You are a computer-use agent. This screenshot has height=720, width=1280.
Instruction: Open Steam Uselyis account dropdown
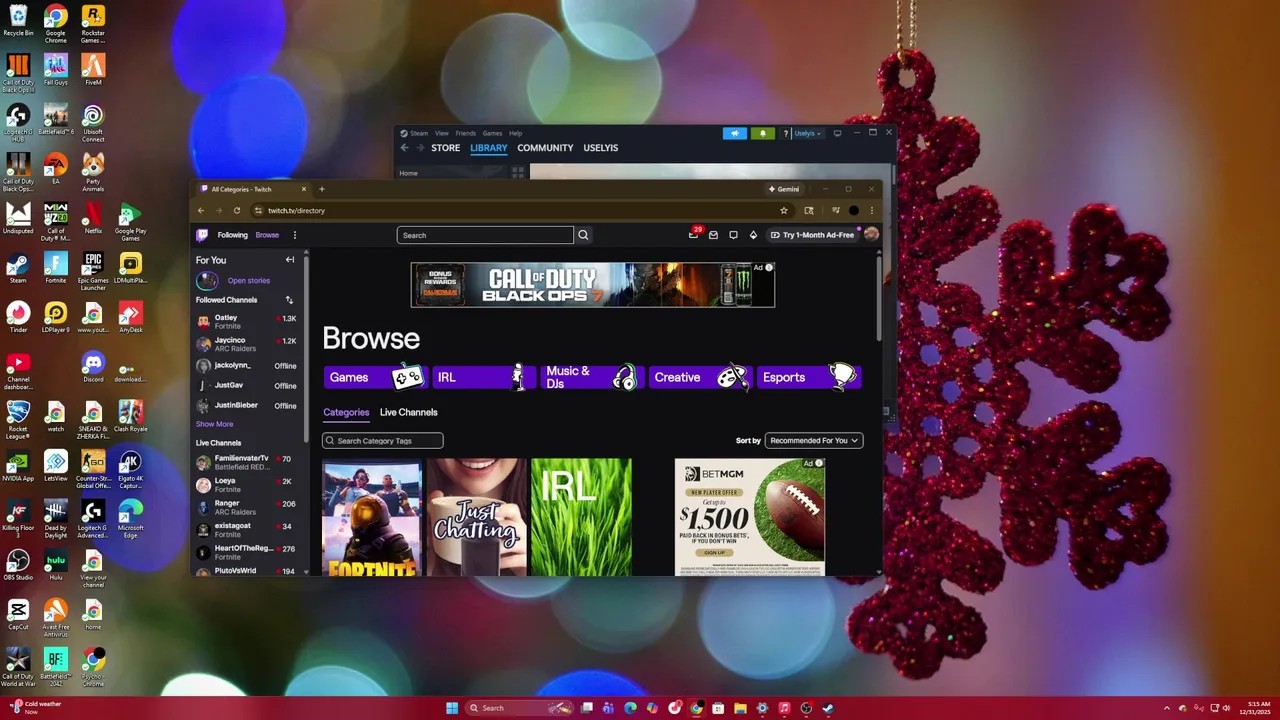[x=807, y=133]
